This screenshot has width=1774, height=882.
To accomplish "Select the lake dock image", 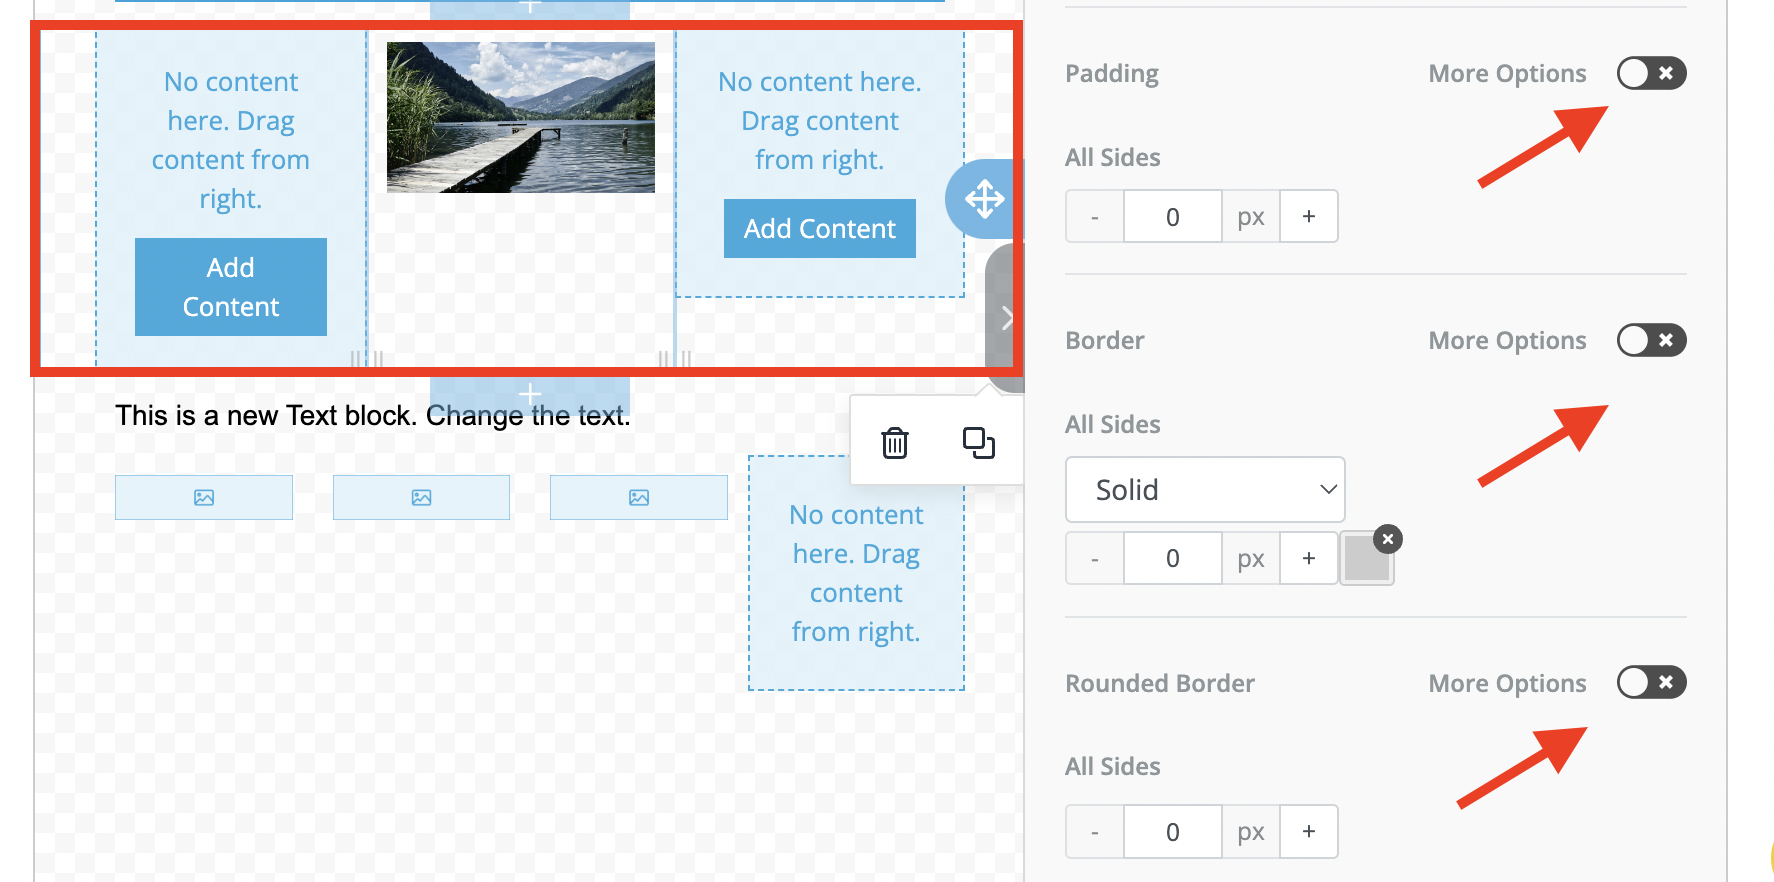I will tap(520, 117).
